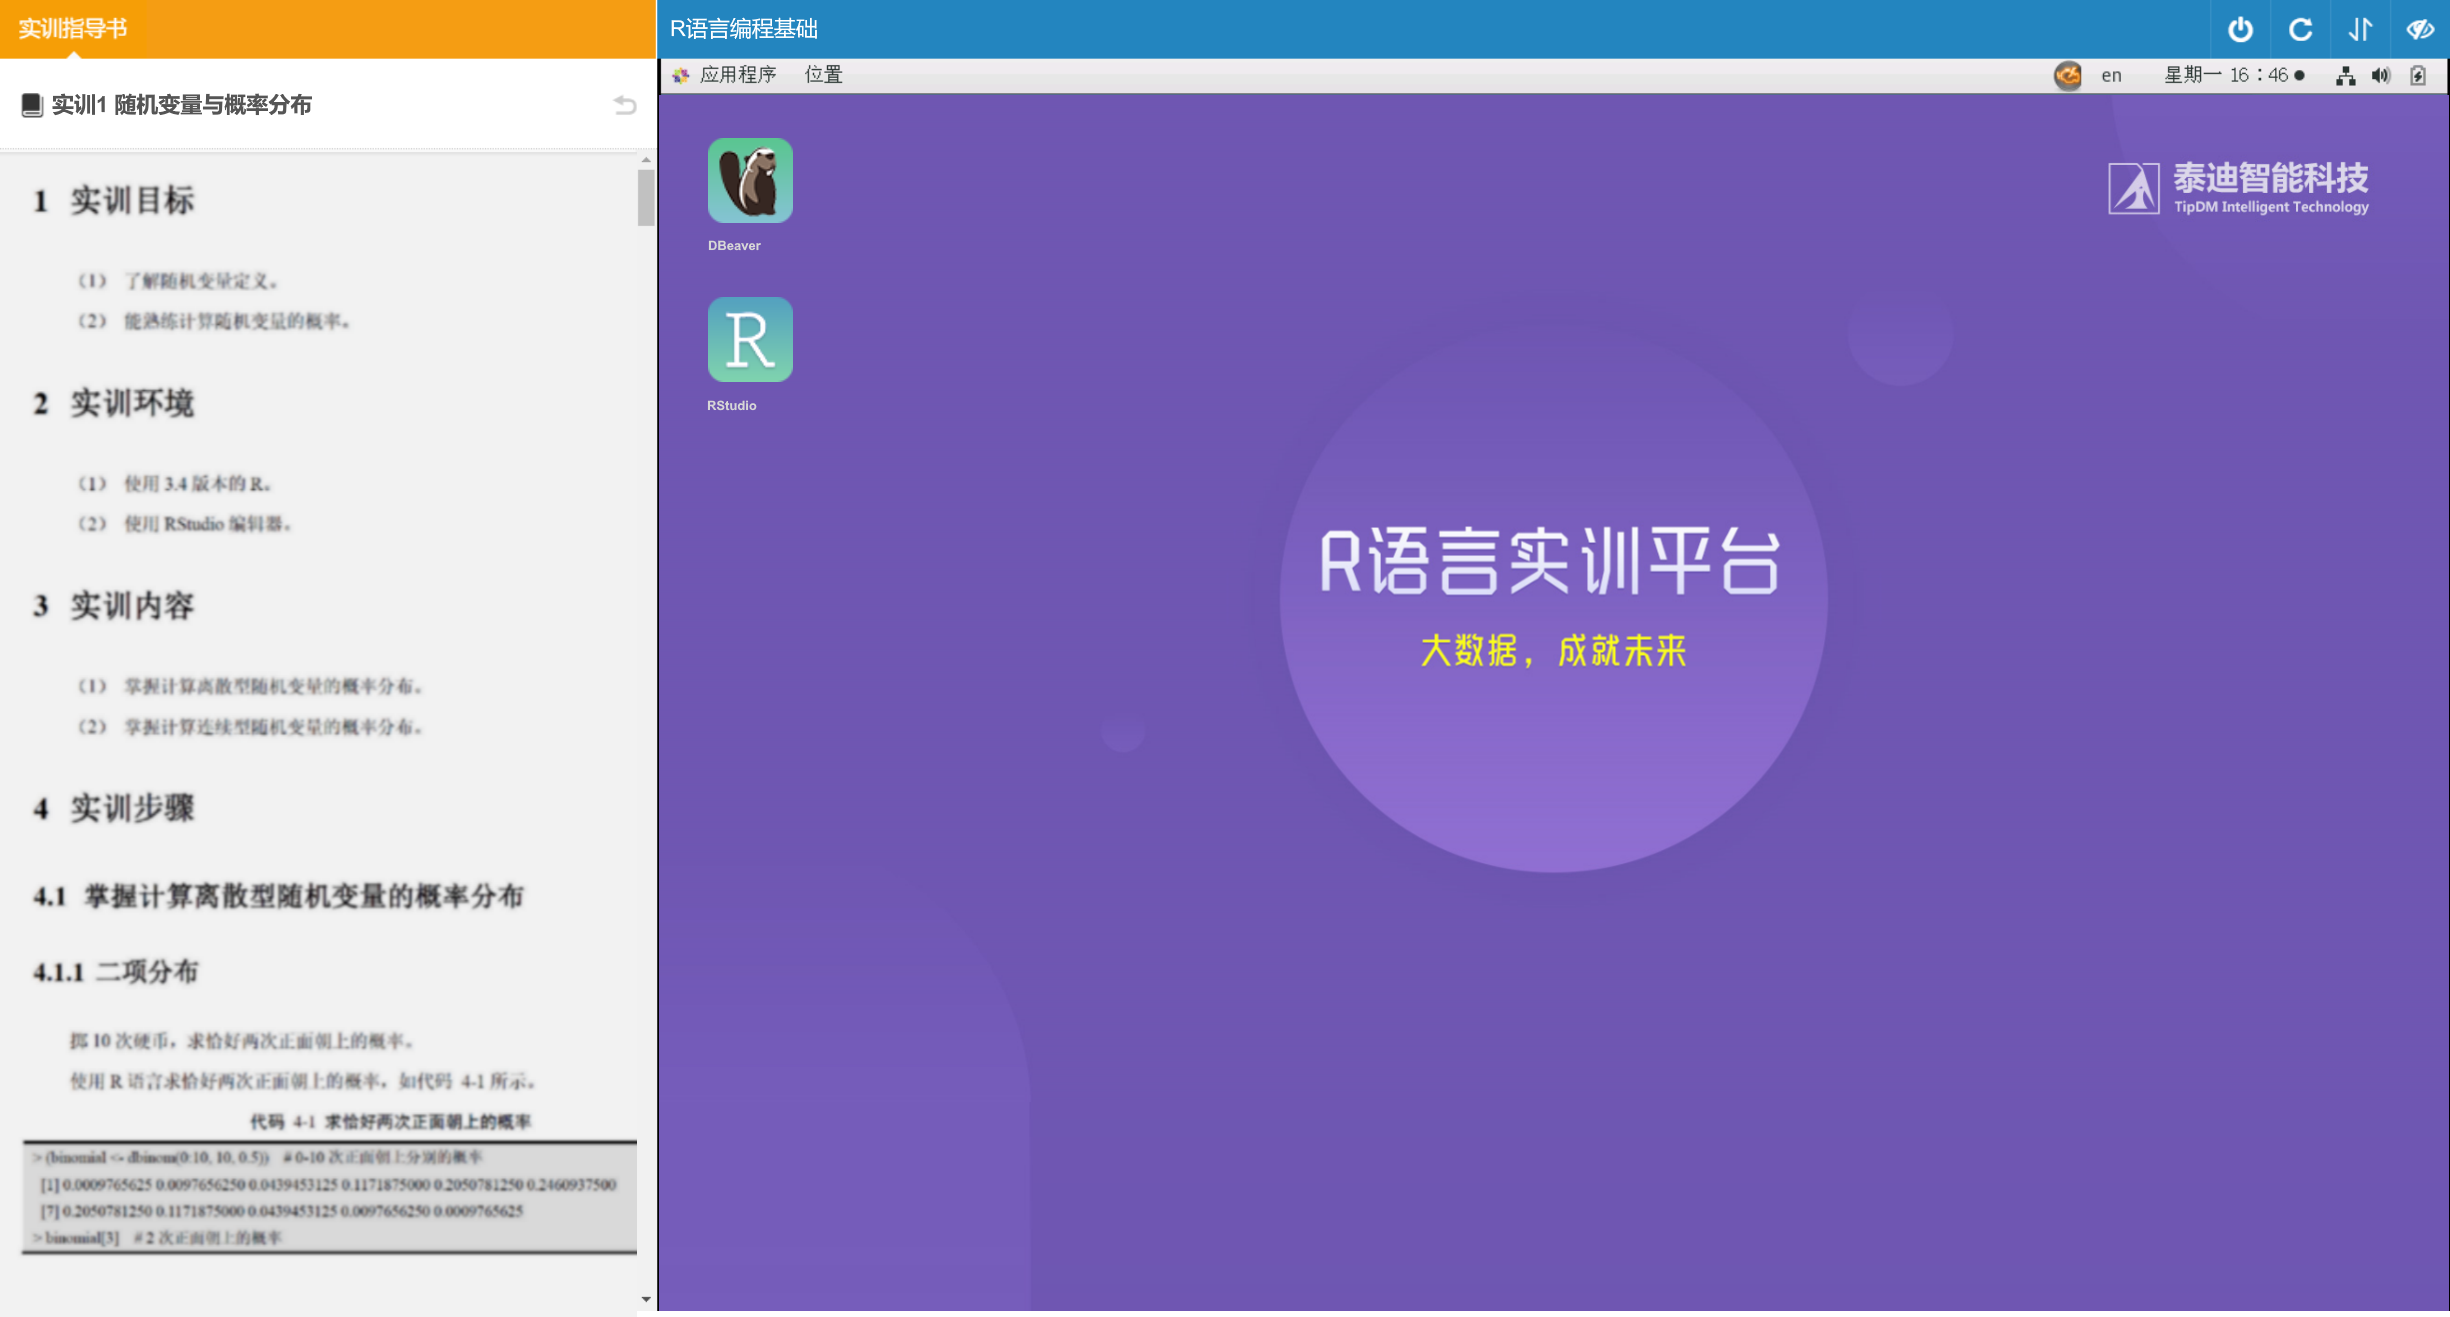Open the DBeaver desktop icon
The height and width of the screenshot is (1317, 2450).
point(750,181)
